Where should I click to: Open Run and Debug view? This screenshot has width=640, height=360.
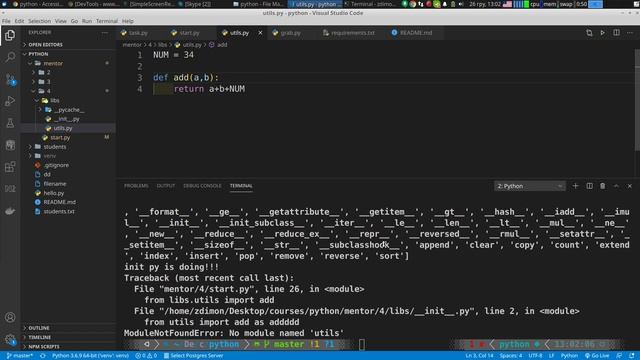point(10,101)
